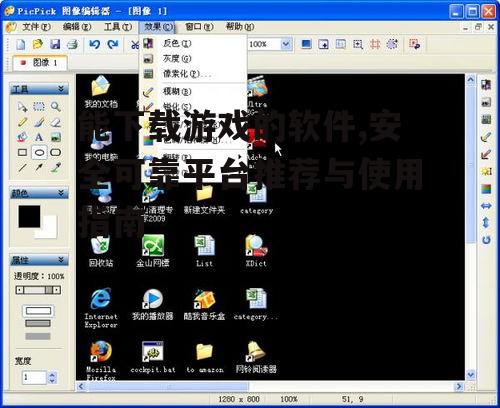Flip image vertically with right sidebar arrow
The height and width of the screenshot is (408, 500).
[486, 223]
